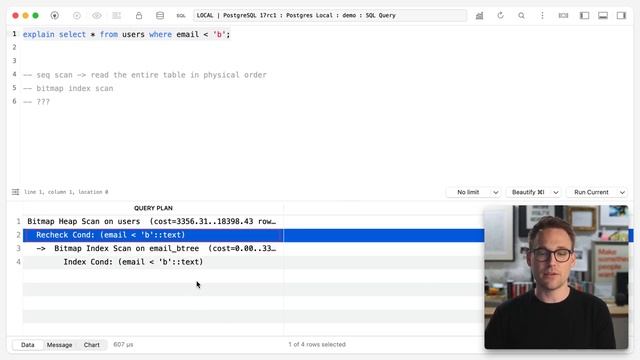Click the commit changes circle icon

point(77,16)
